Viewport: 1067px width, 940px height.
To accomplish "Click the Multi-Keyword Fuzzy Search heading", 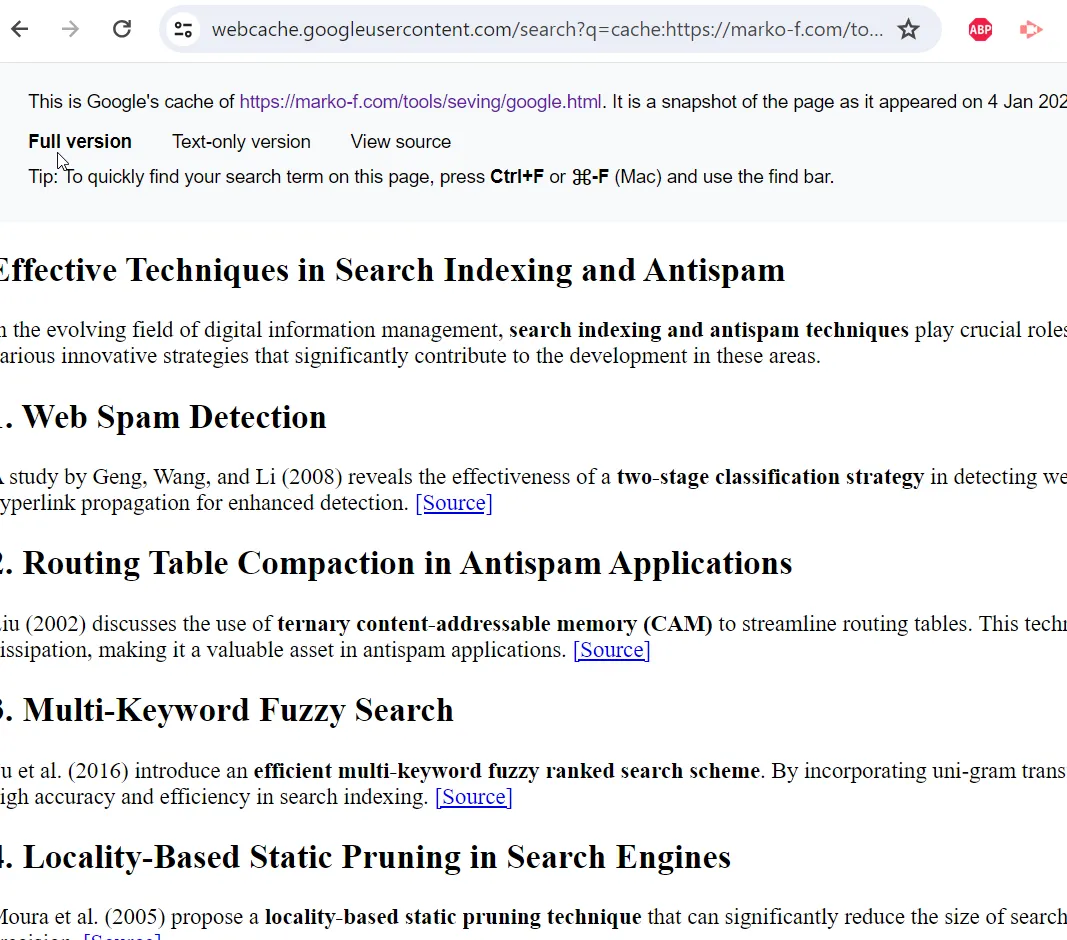I will tap(227, 710).
